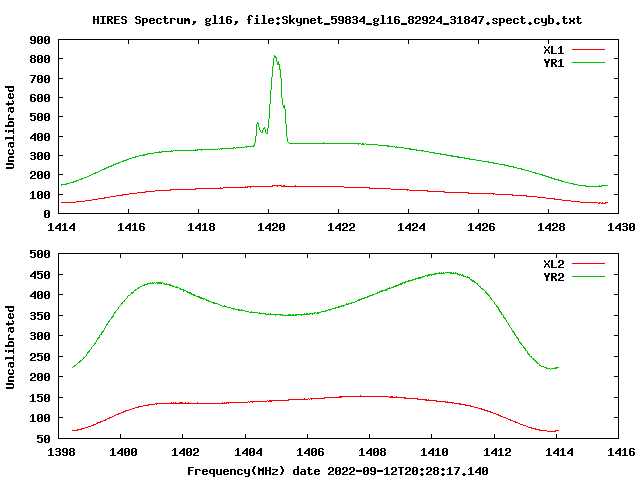Click the YR2 legend label
The height and width of the screenshot is (480, 640).
pos(553,277)
